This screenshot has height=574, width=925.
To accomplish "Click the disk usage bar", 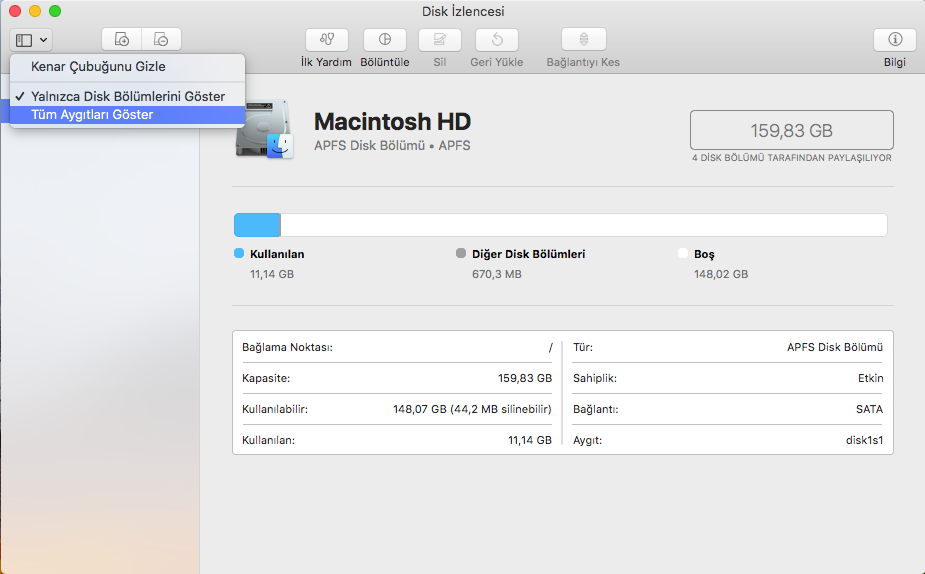I will (560, 225).
